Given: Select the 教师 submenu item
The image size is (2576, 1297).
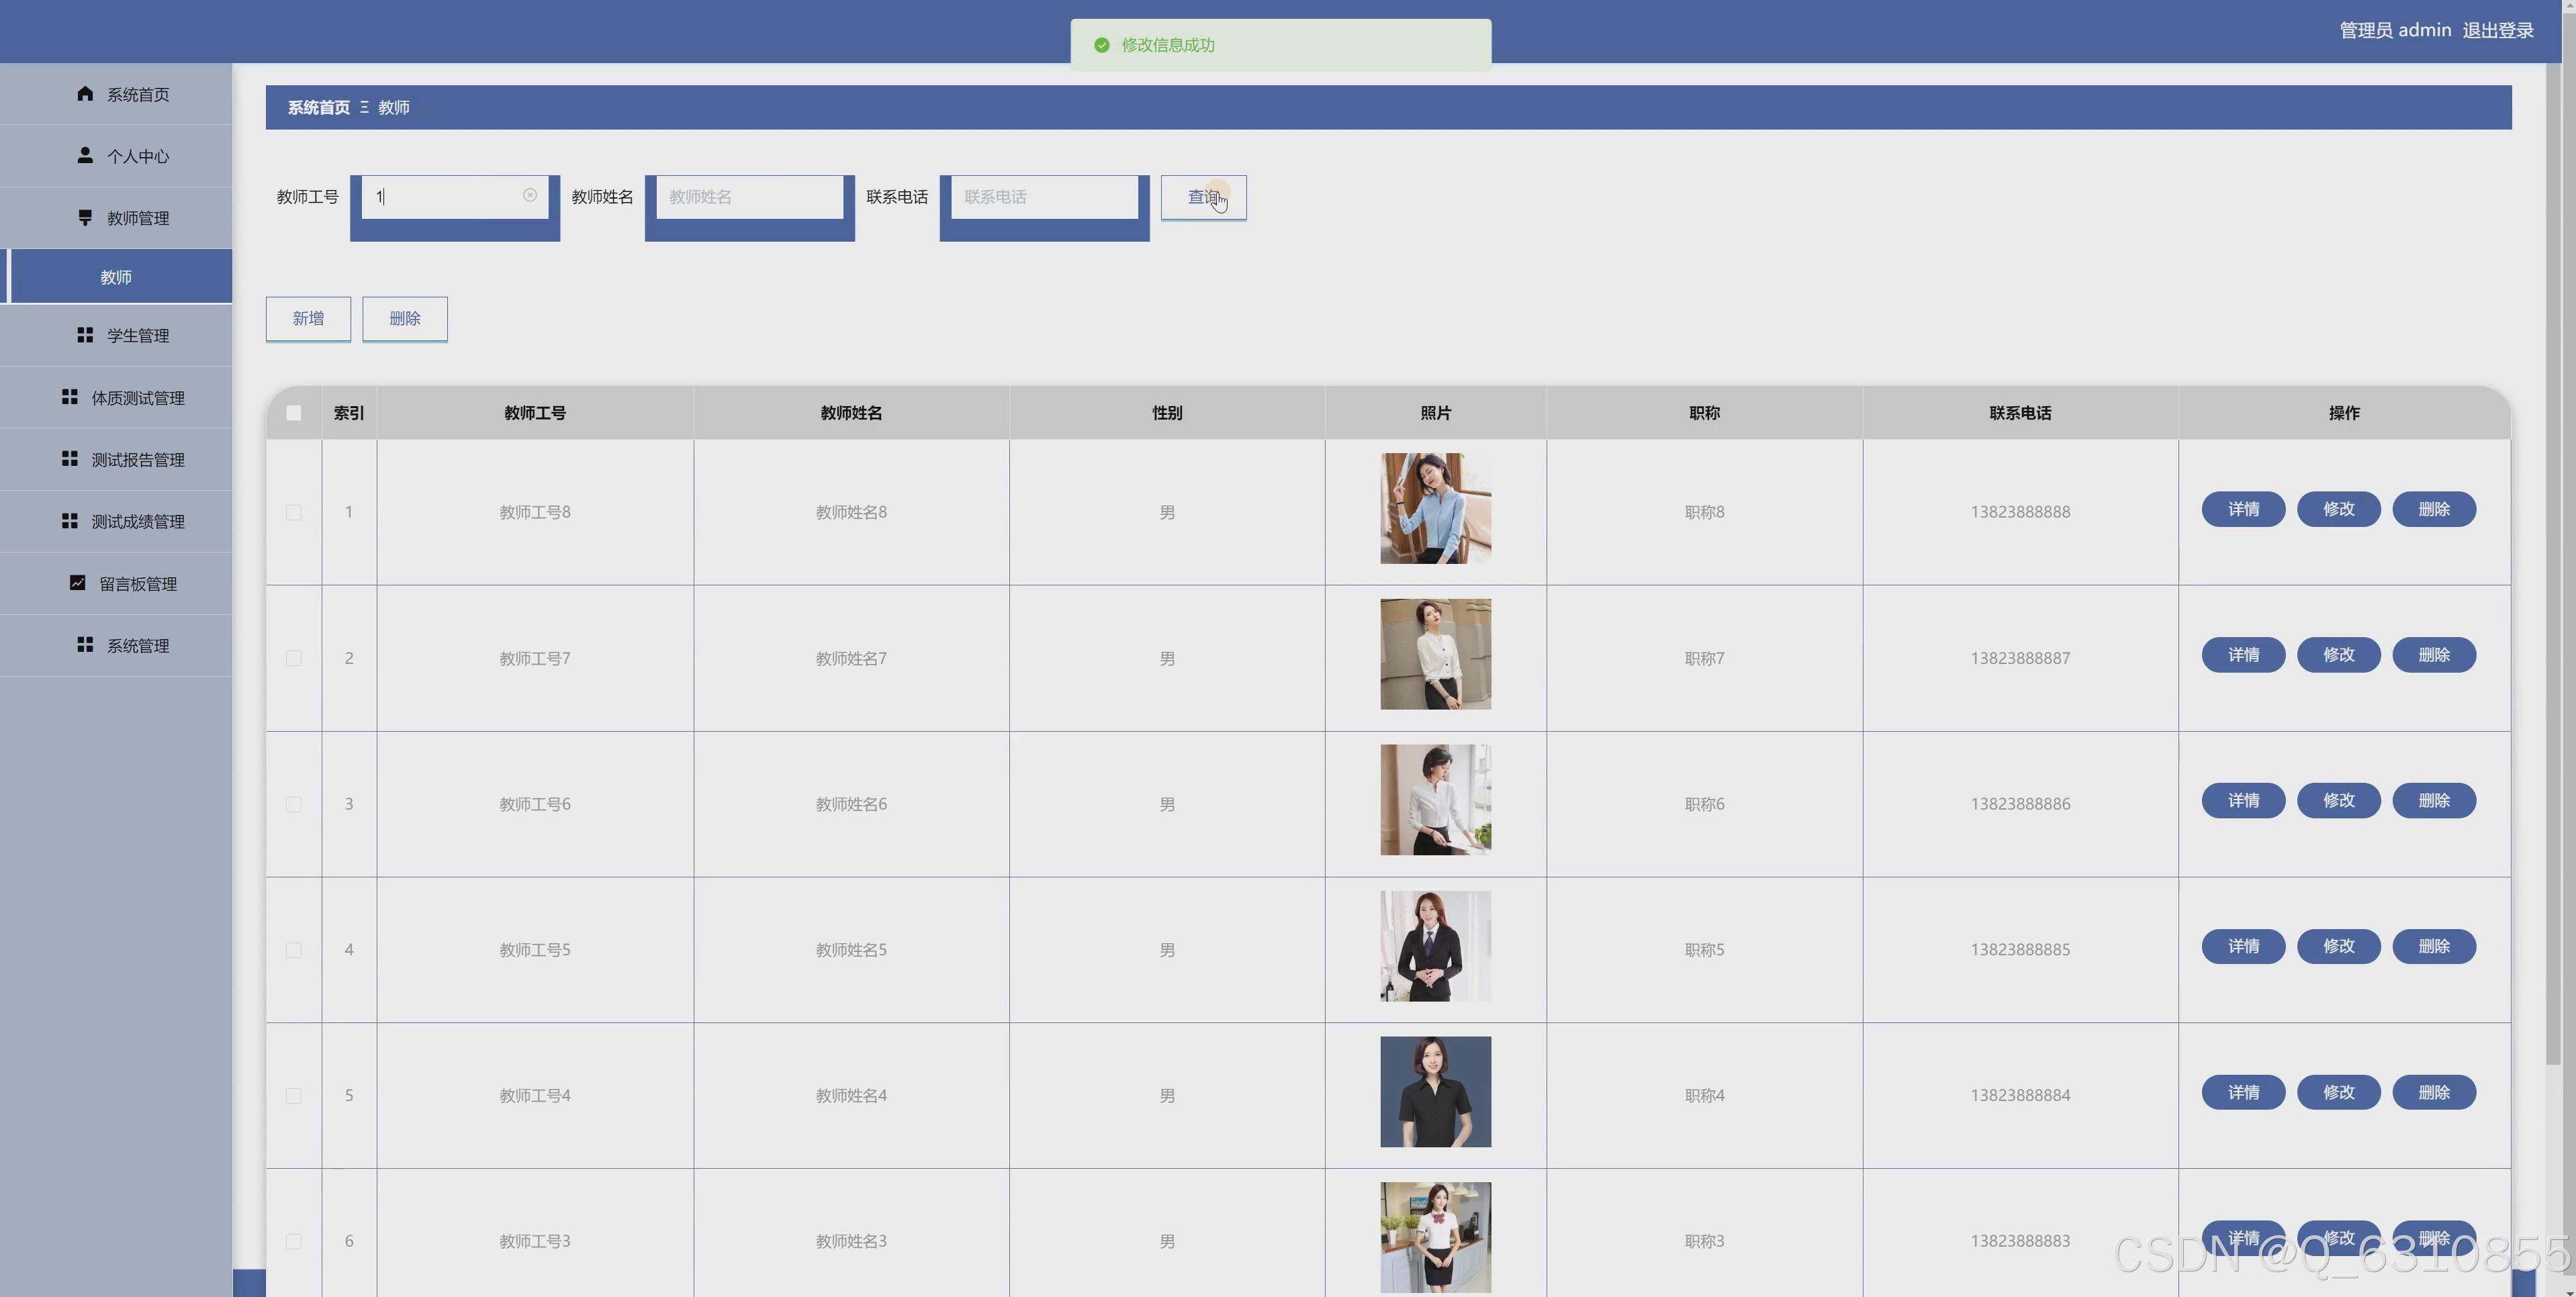Looking at the screenshot, I should tap(116, 277).
